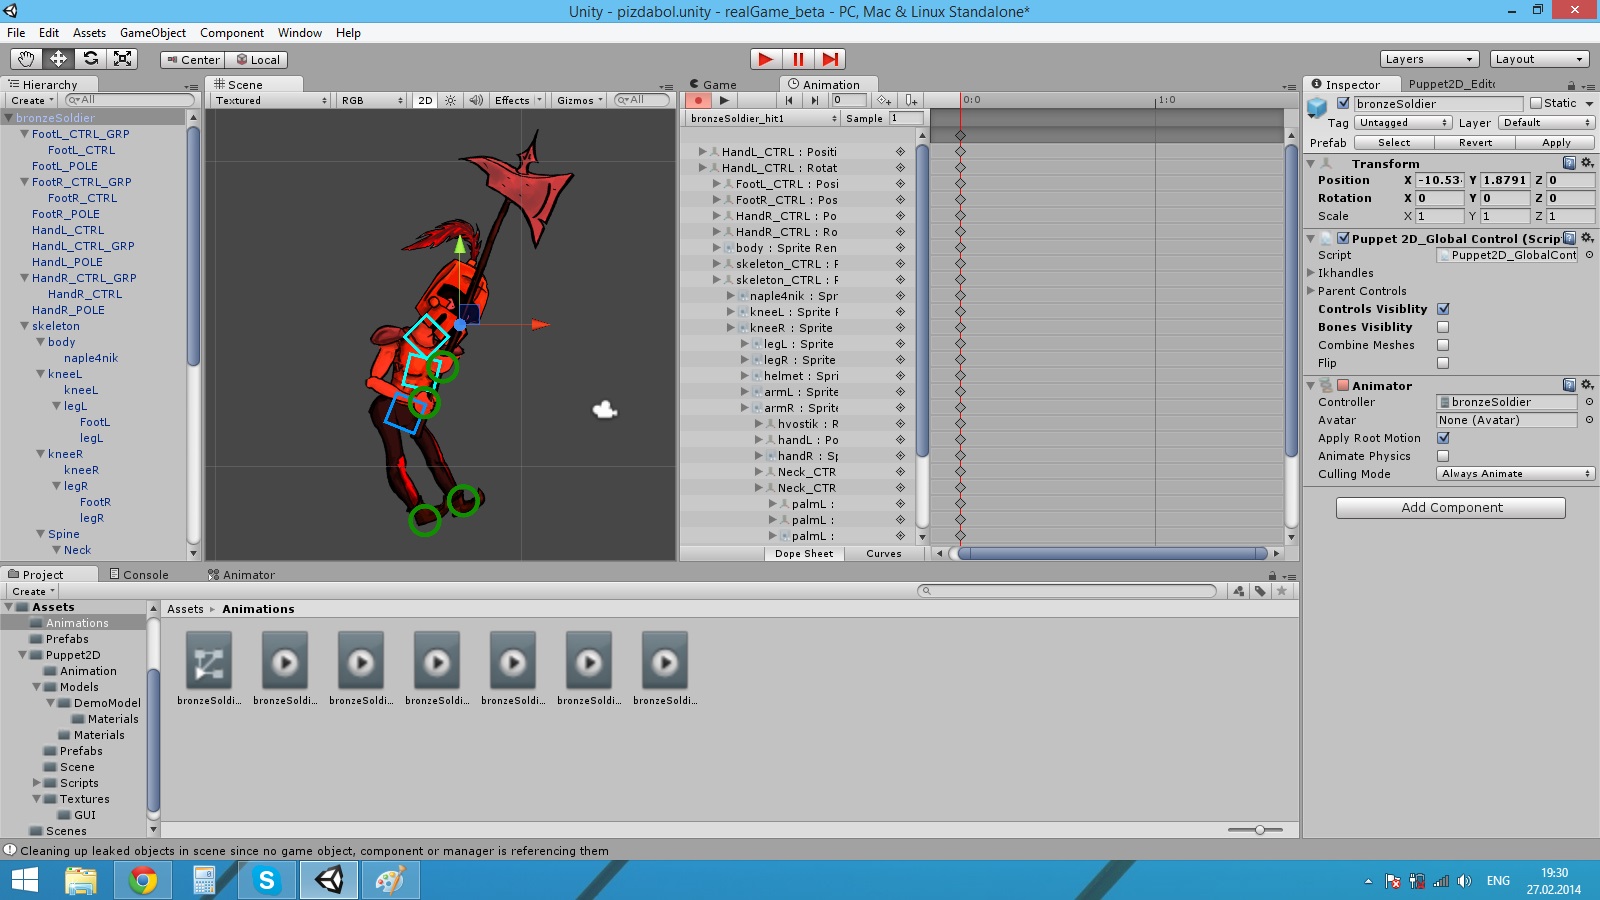The width and height of the screenshot is (1600, 900).
Task: Open Google Chrome from taskbar
Action: 143,880
